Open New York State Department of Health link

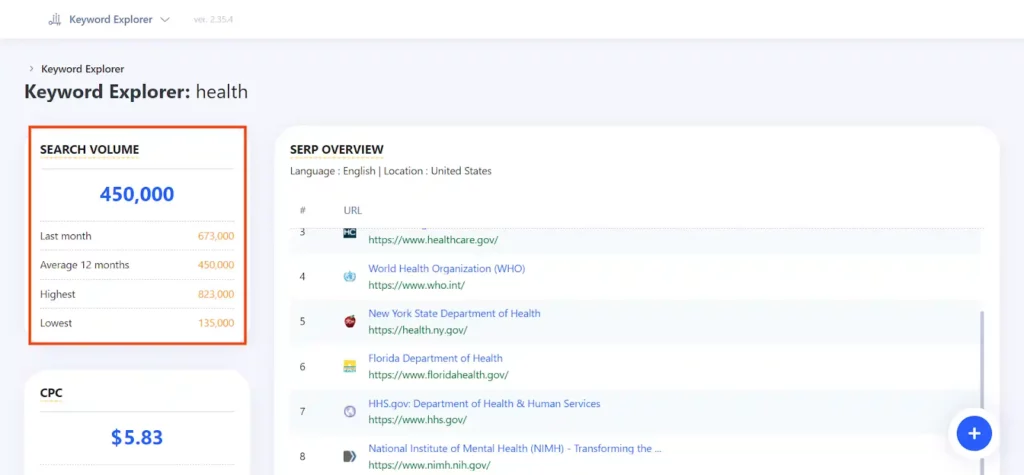pyautogui.click(x=455, y=314)
